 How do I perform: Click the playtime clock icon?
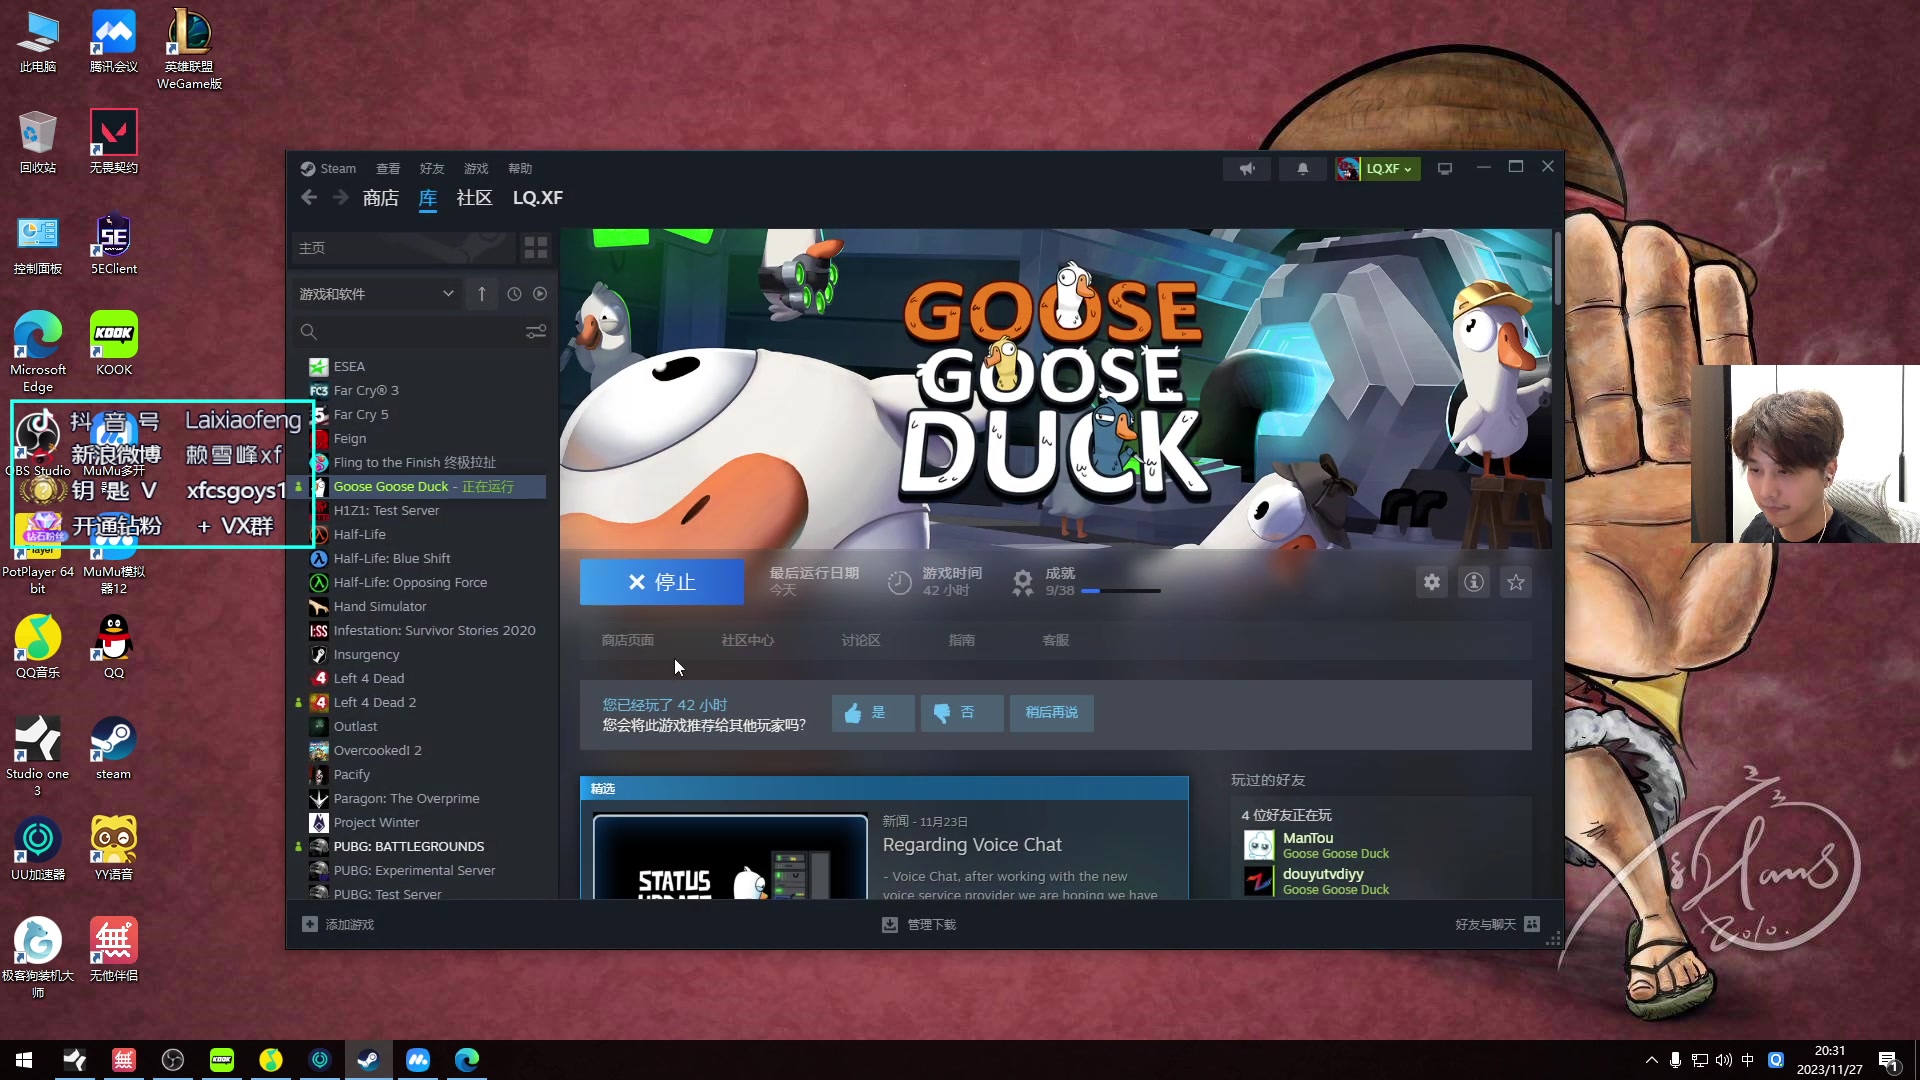pos(899,582)
